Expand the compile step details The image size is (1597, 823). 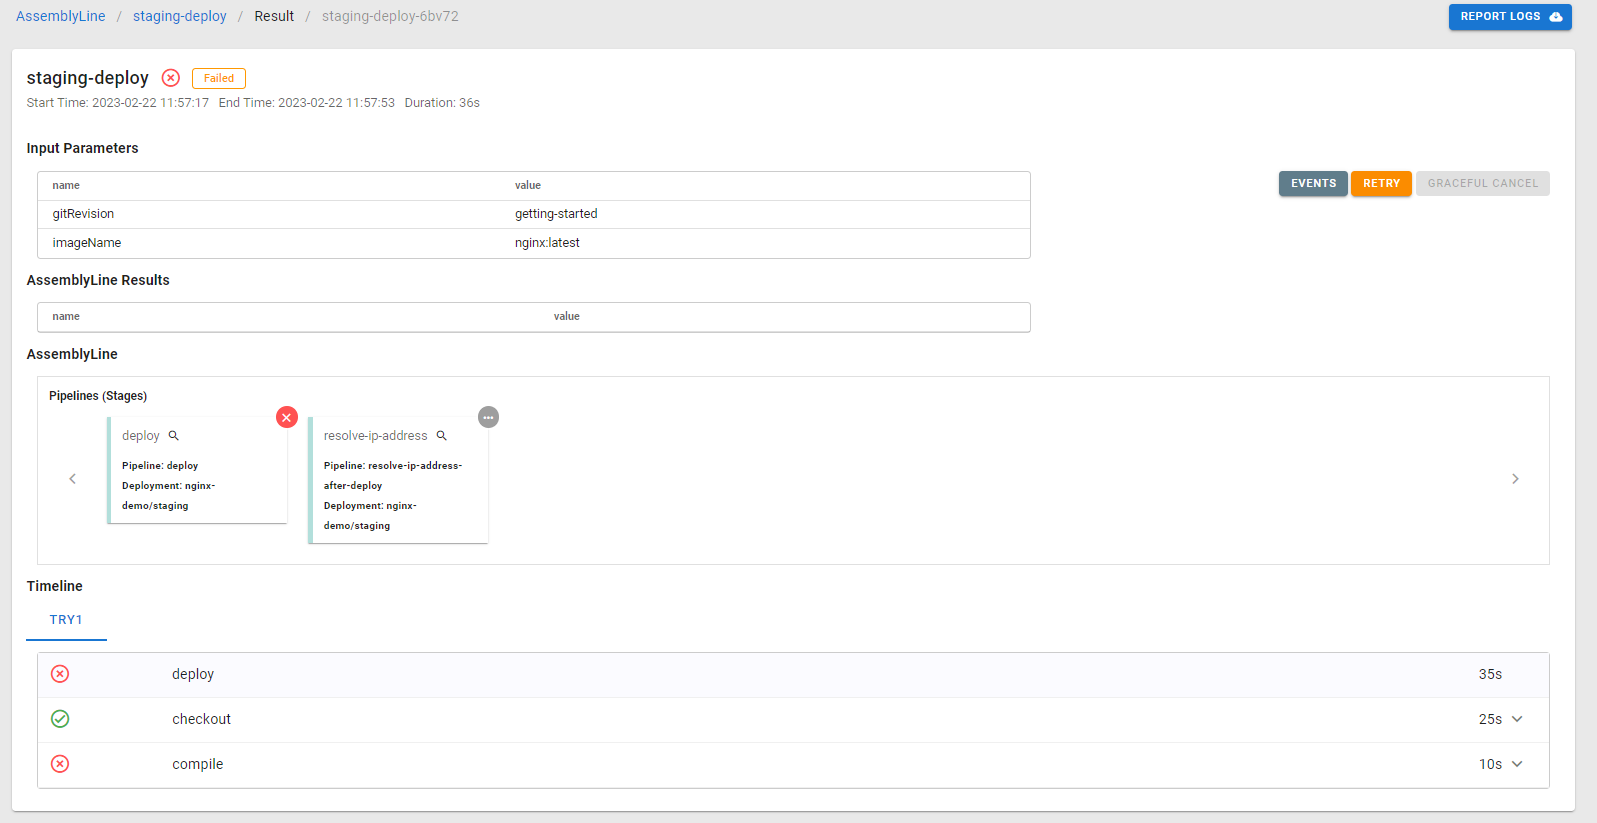1517,764
